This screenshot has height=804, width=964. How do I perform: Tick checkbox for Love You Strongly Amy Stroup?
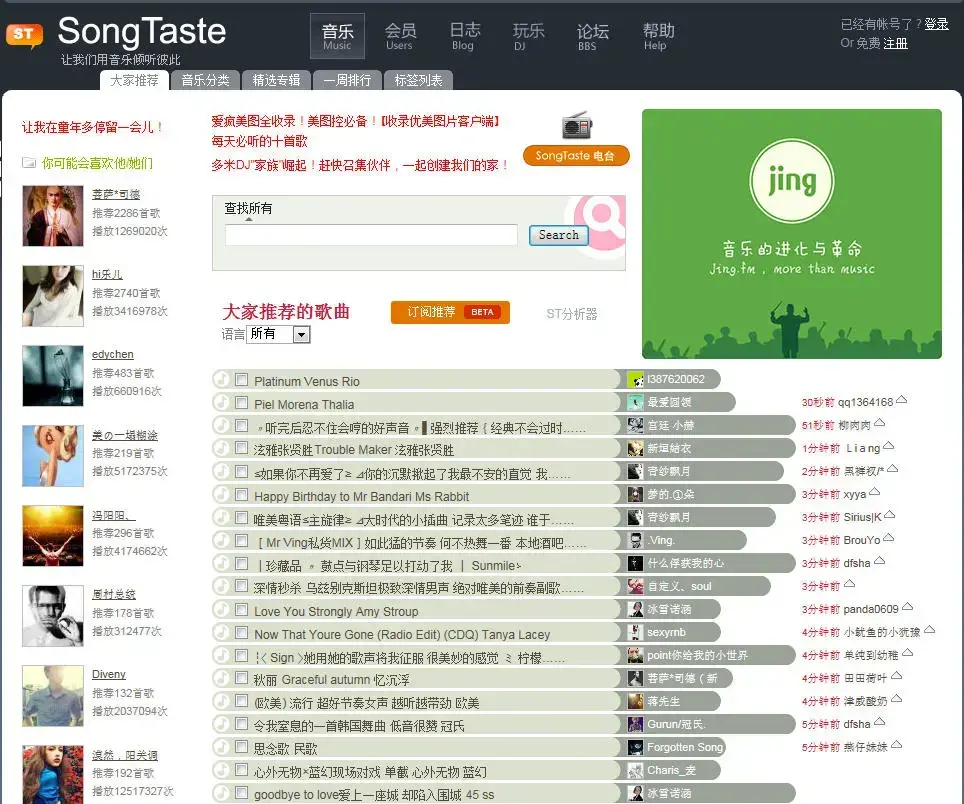point(242,610)
